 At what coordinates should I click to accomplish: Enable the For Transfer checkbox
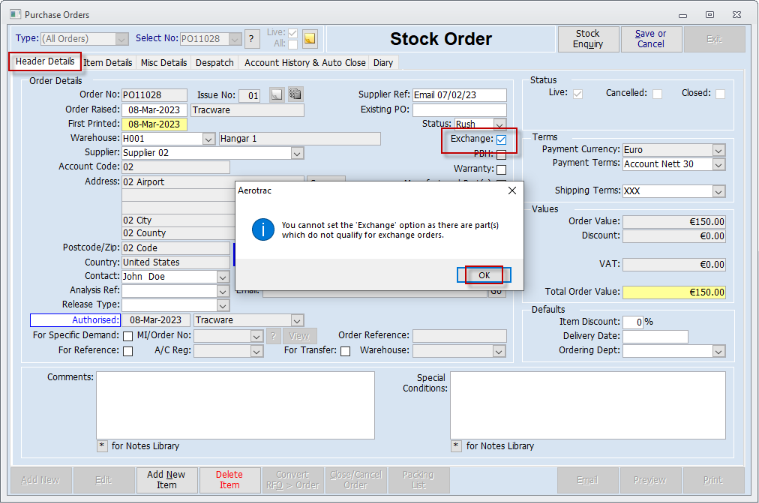click(345, 351)
